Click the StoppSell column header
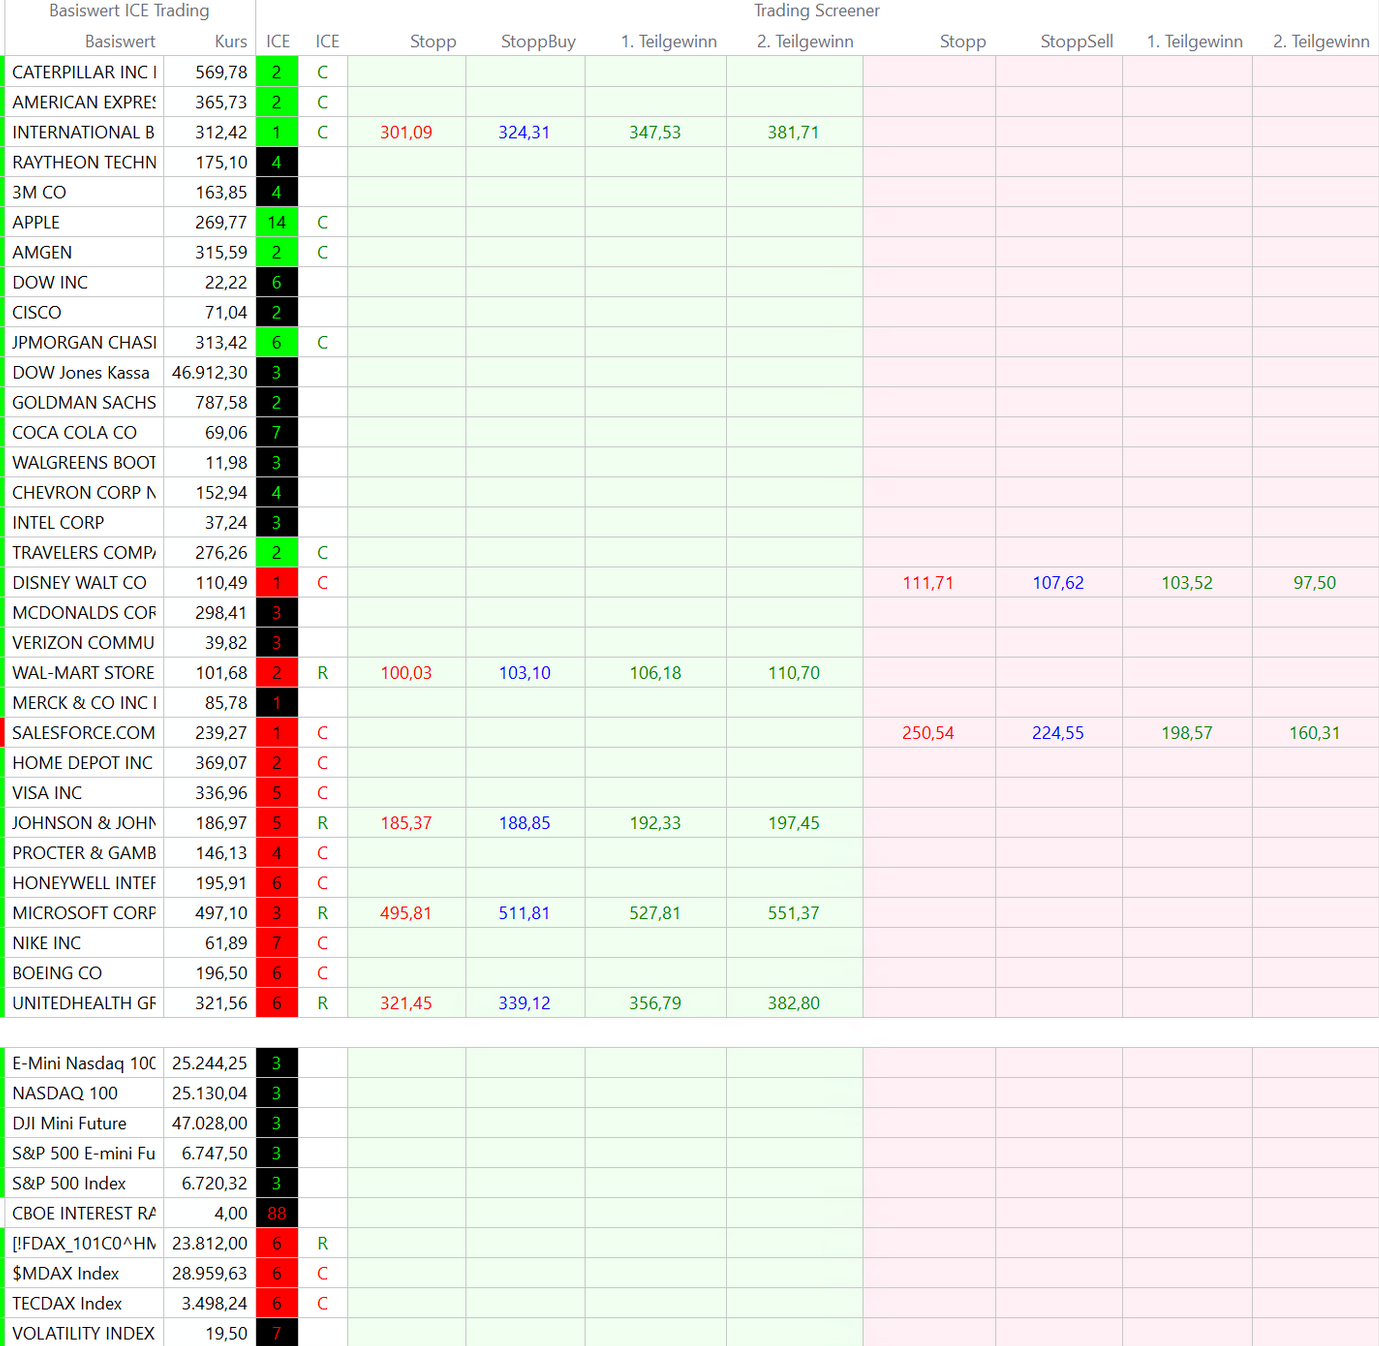This screenshot has width=1379, height=1346. coord(1076,41)
